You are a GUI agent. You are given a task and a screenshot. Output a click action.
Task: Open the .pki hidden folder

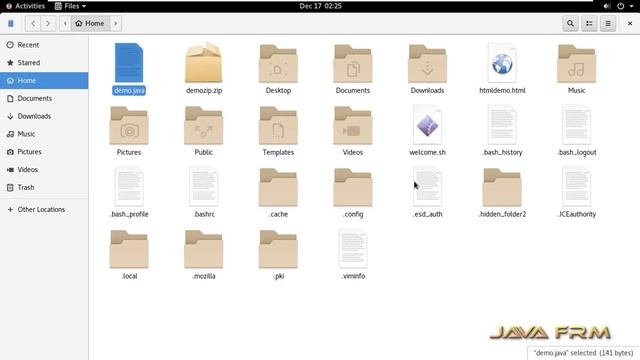278,249
